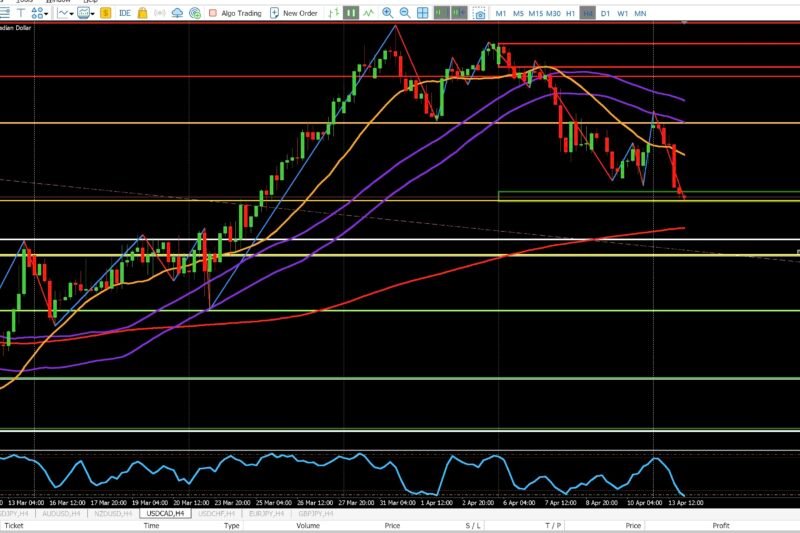Sort trades by Volume column
The image size is (800, 533).
click(x=308, y=526)
